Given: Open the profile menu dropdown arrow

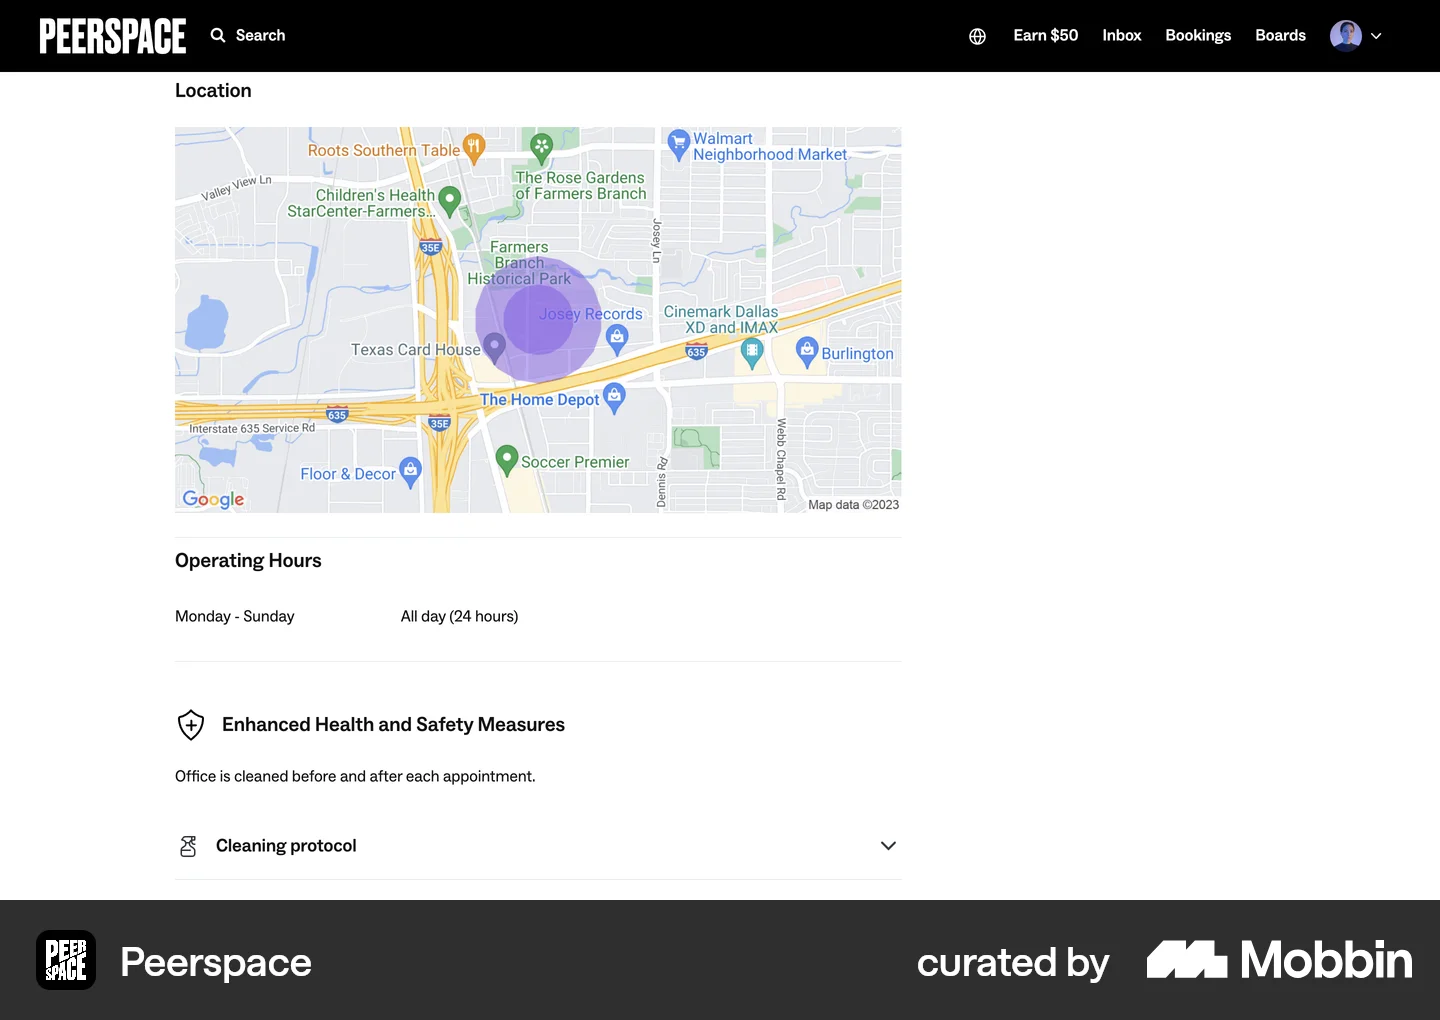Looking at the screenshot, I should click(1376, 36).
